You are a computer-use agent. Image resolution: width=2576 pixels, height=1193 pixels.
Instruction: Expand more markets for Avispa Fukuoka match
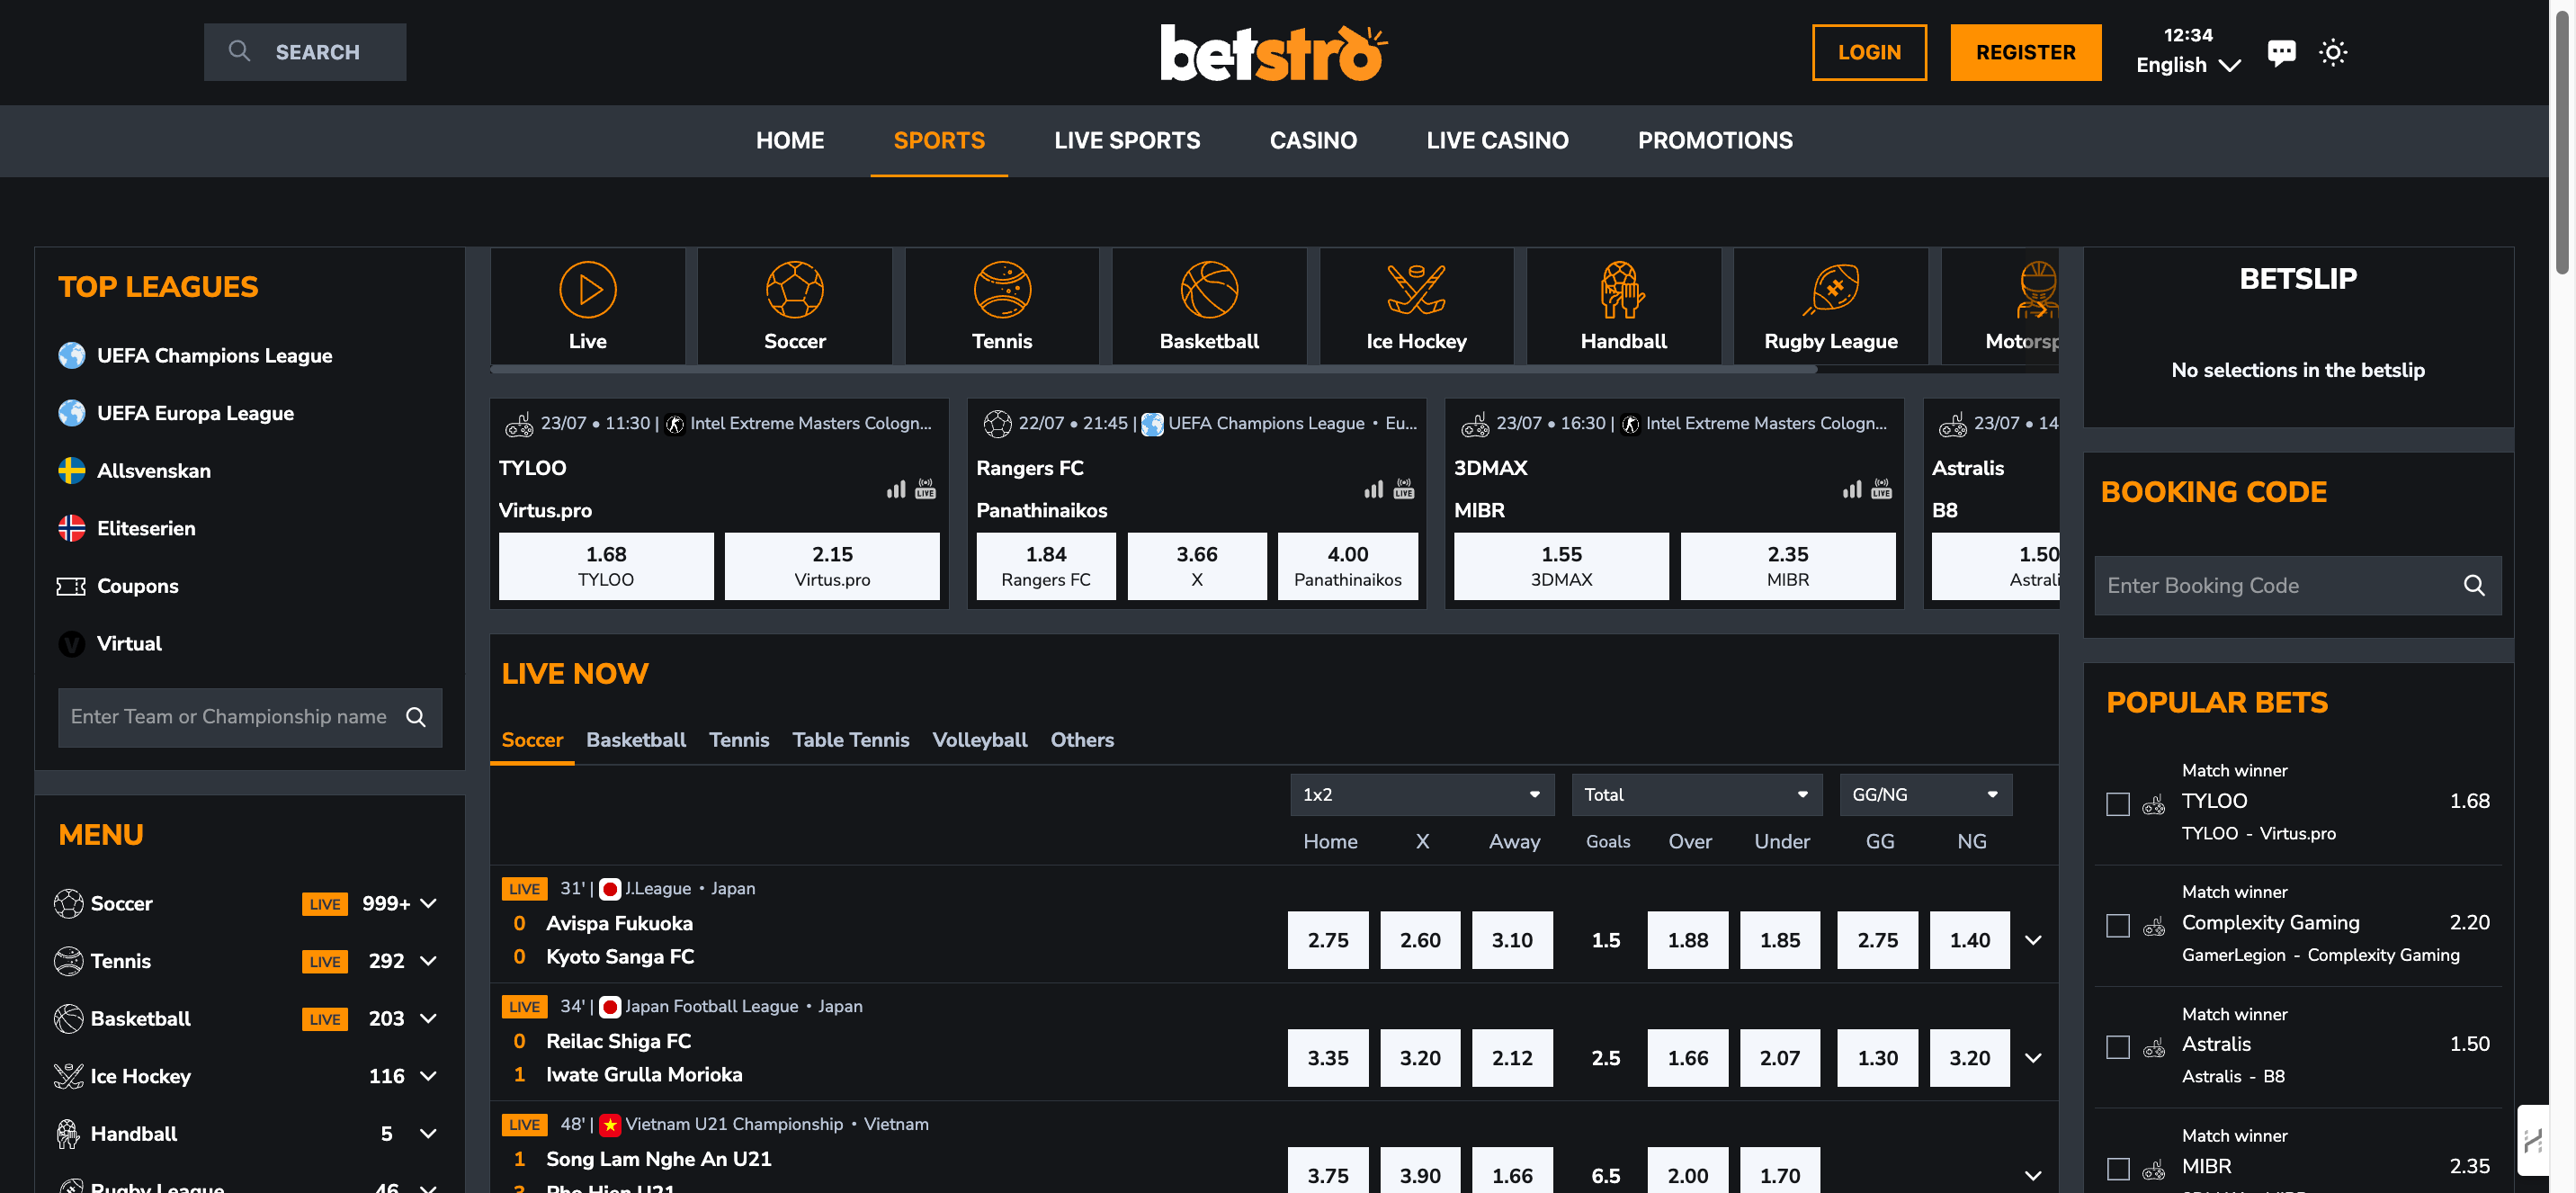point(2033,940)
